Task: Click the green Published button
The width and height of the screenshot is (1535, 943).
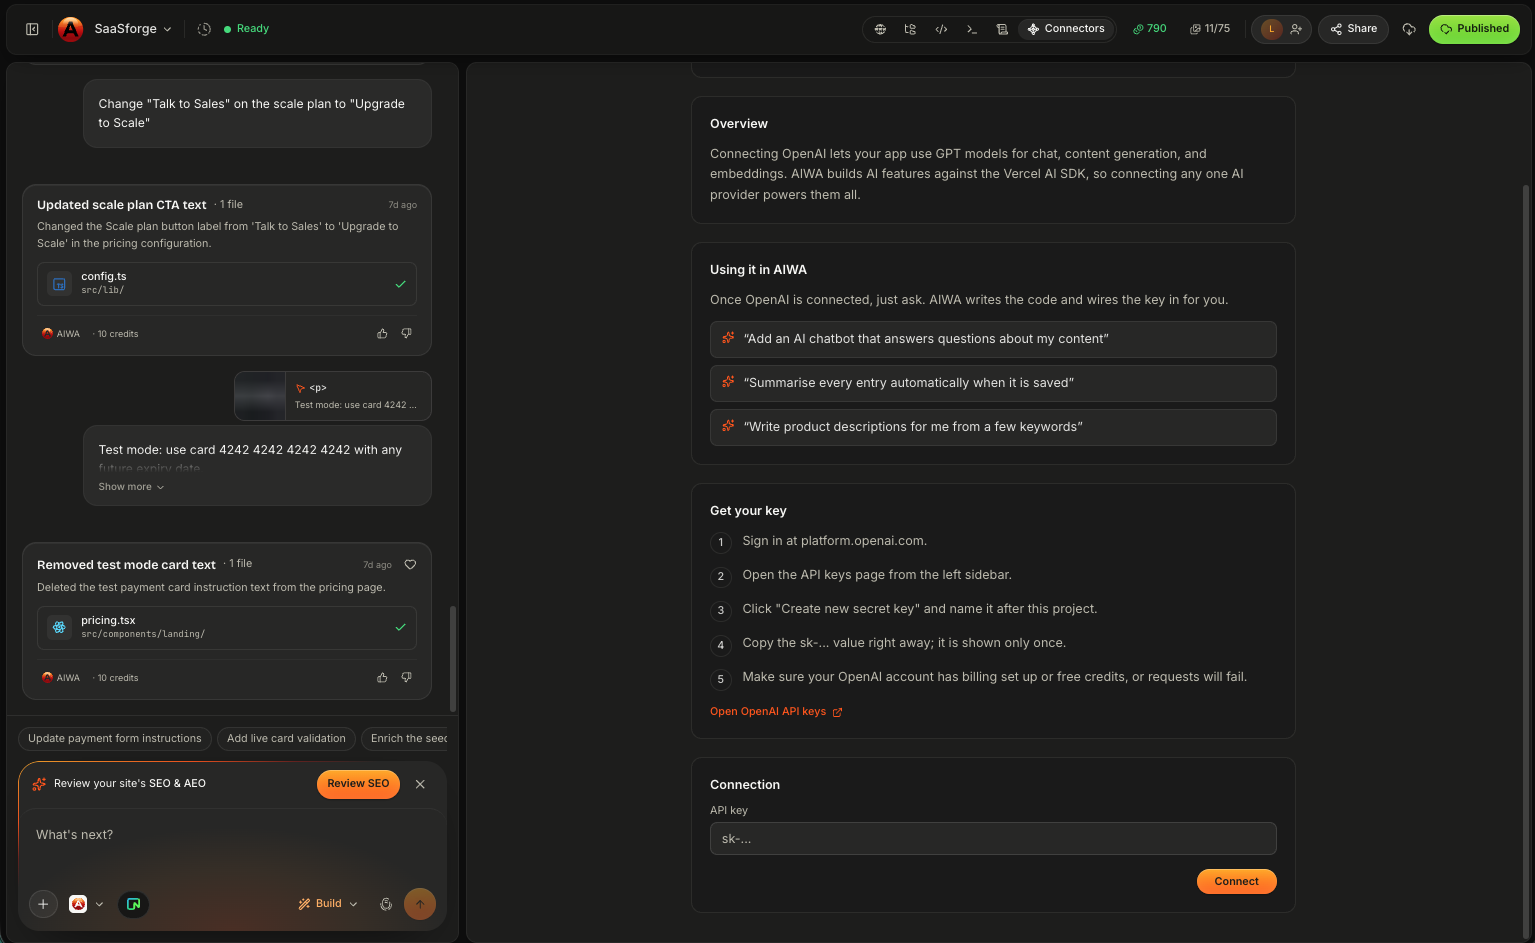Action: pyautogui.click(x=1474, y=29)
